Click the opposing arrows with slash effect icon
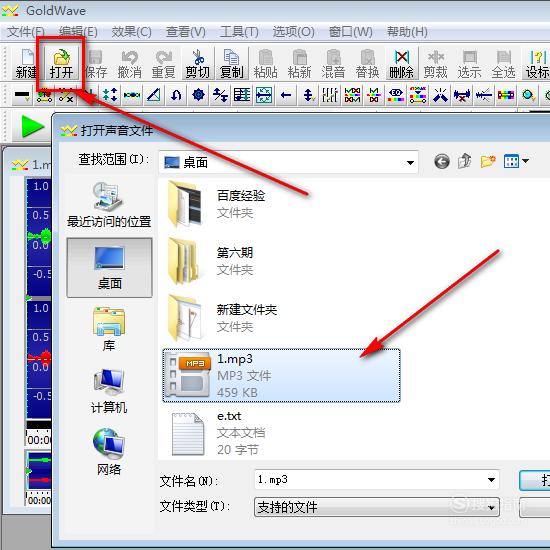 [x=220, y=95]
